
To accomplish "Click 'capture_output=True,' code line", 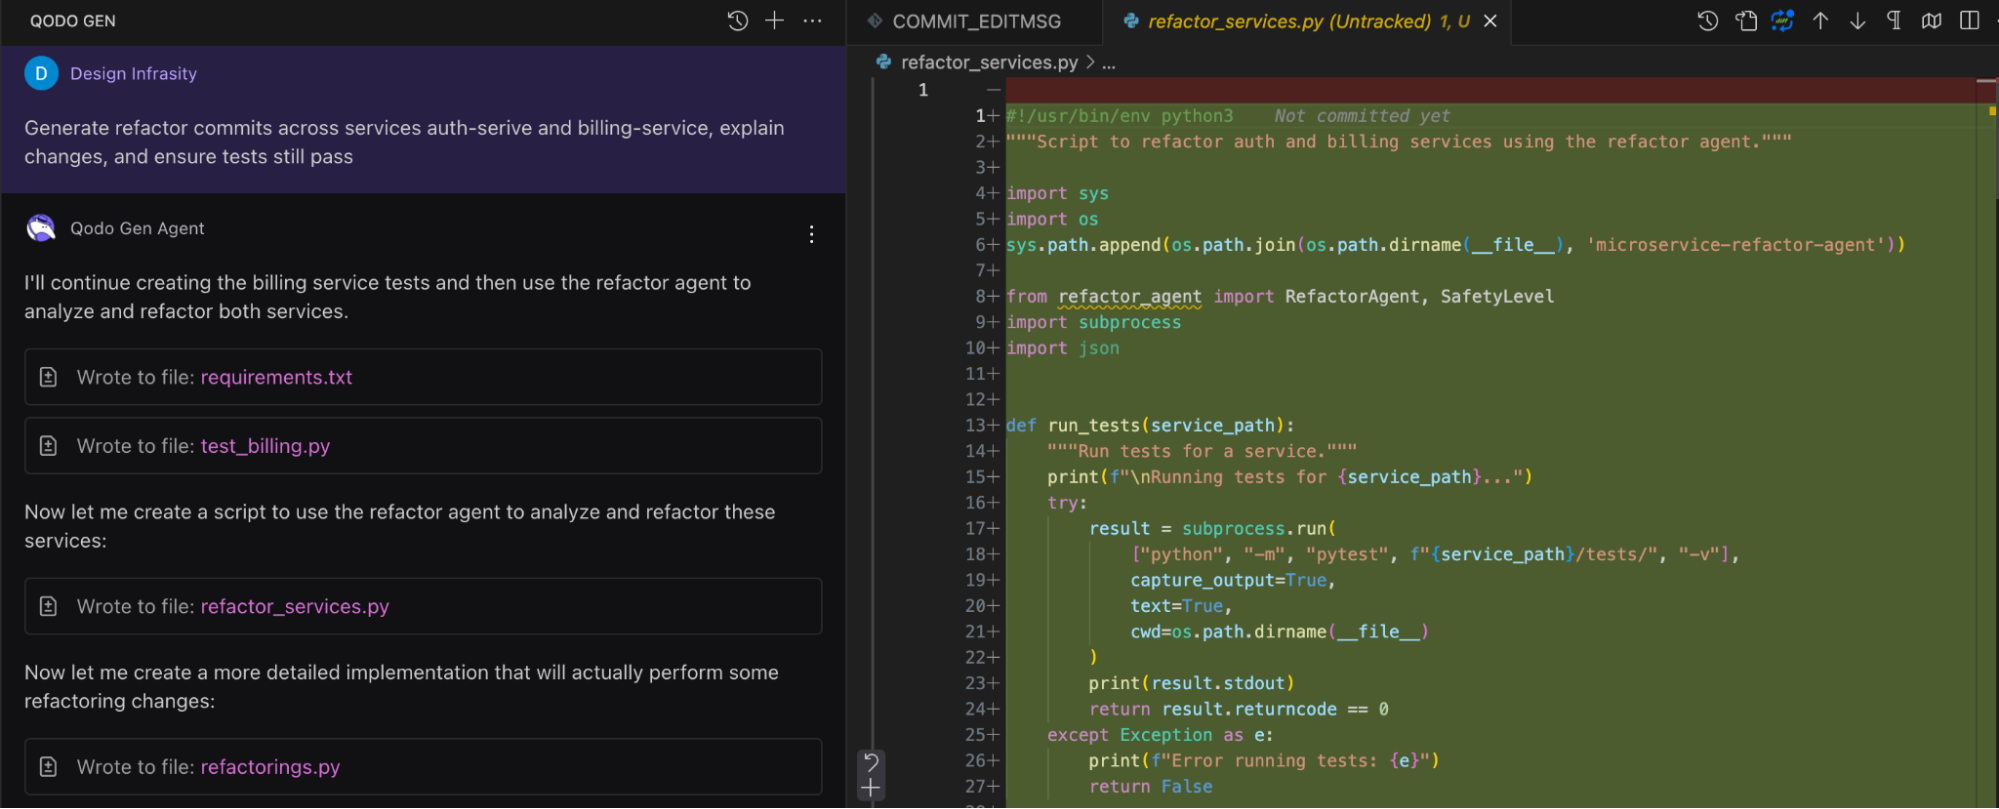I will (1233, 580).
